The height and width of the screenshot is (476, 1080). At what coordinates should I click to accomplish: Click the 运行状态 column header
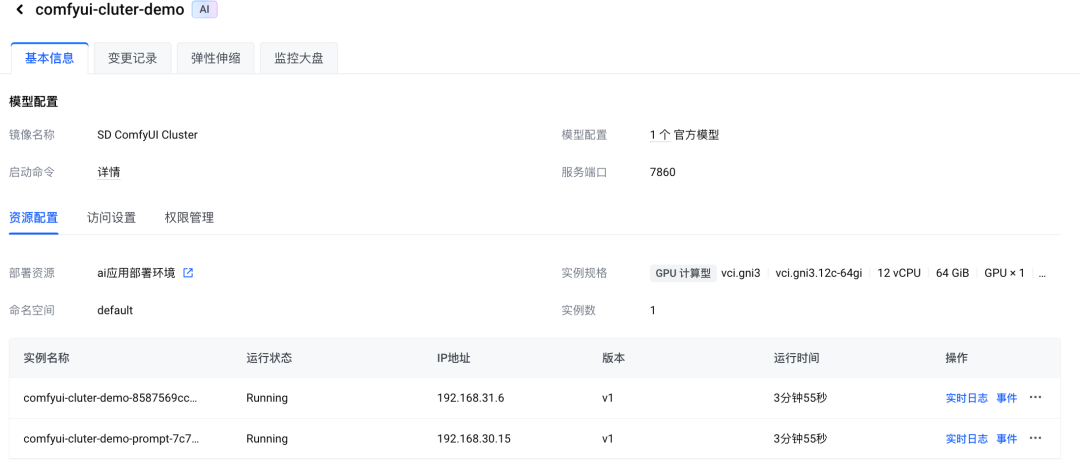click(x=269, y=358)
